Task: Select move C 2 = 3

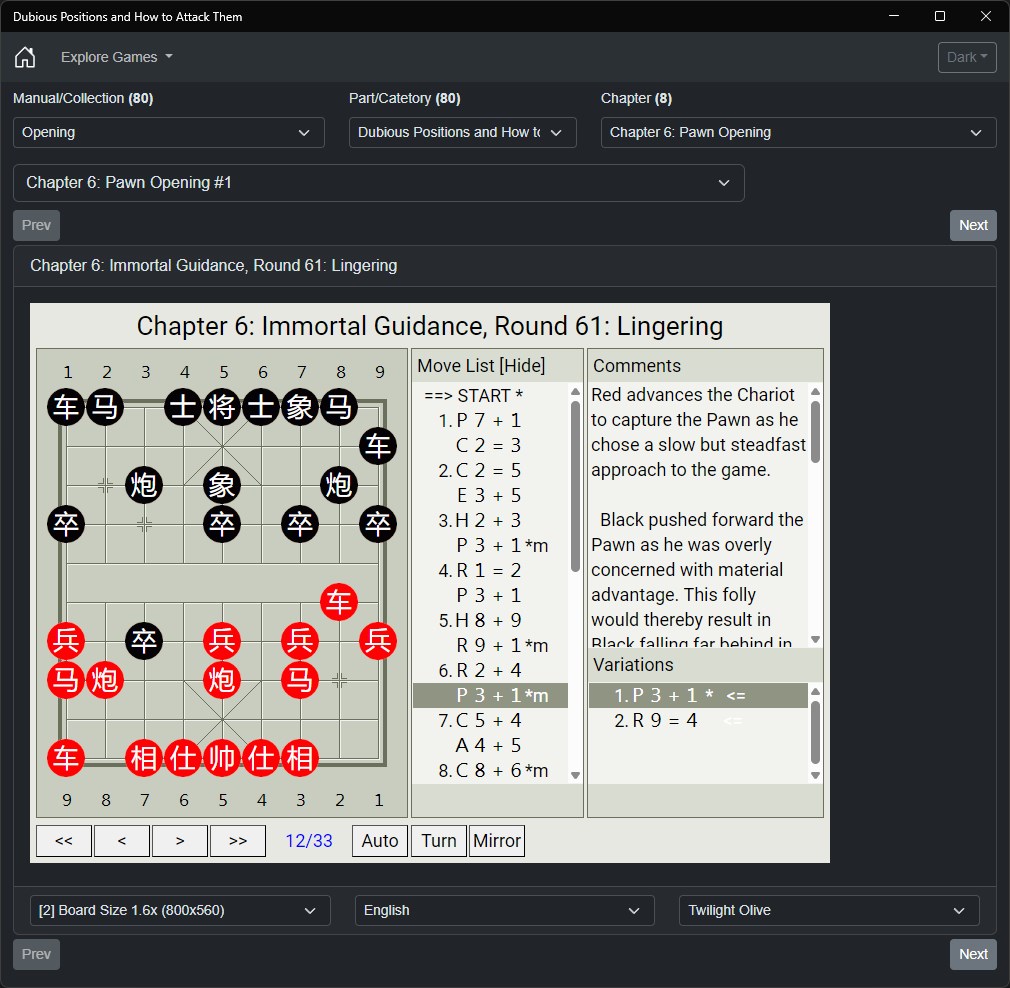Action: click(x=490, y=446)
